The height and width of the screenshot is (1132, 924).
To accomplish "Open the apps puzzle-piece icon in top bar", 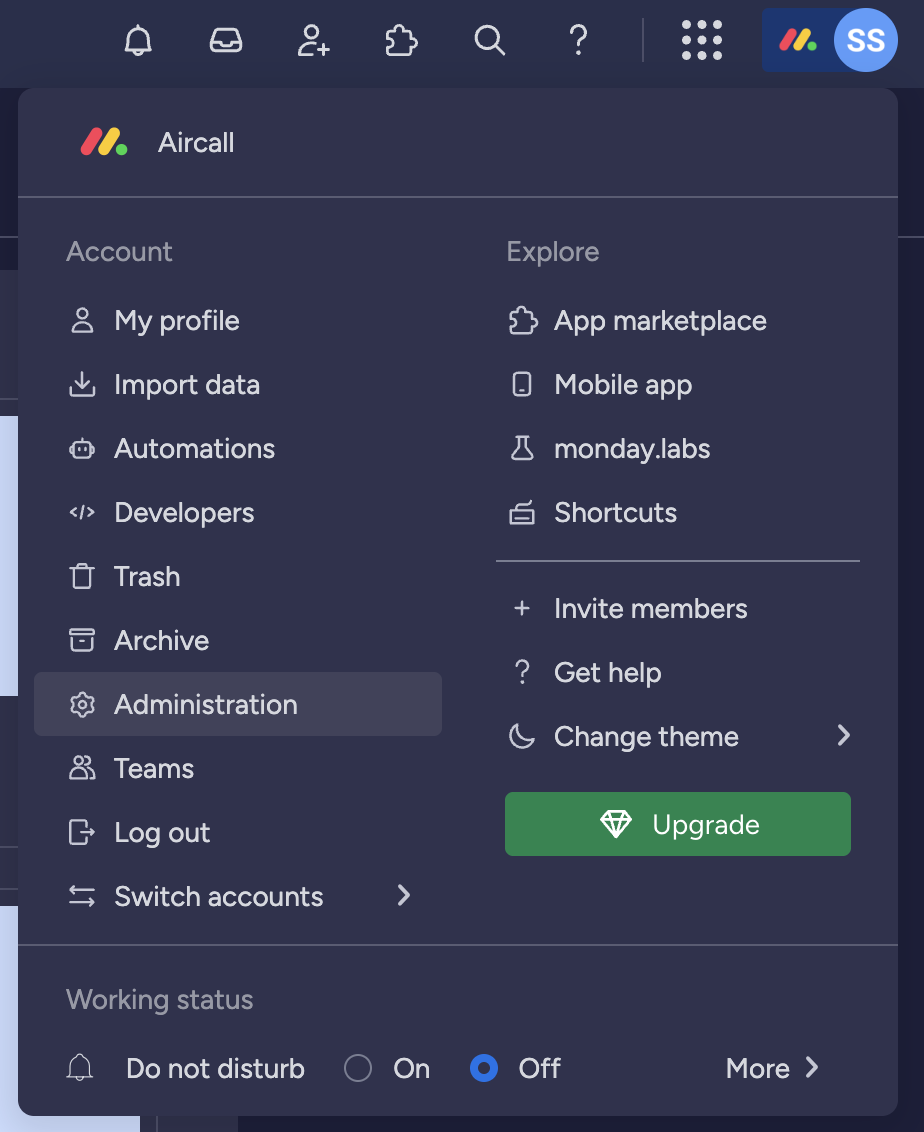I will pyautogui.click(x=401, y=40).
